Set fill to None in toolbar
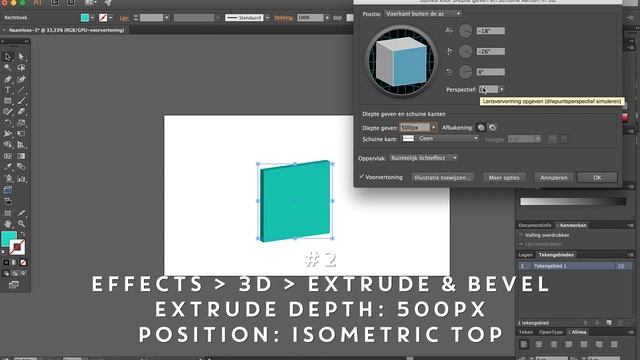The width and height of the screenshot is (640, 360). click(x=23, y=262)
